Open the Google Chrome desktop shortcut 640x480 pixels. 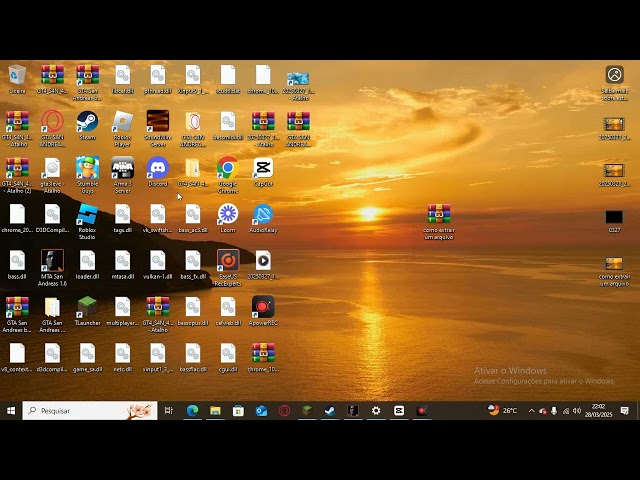[x=228, y=175]
